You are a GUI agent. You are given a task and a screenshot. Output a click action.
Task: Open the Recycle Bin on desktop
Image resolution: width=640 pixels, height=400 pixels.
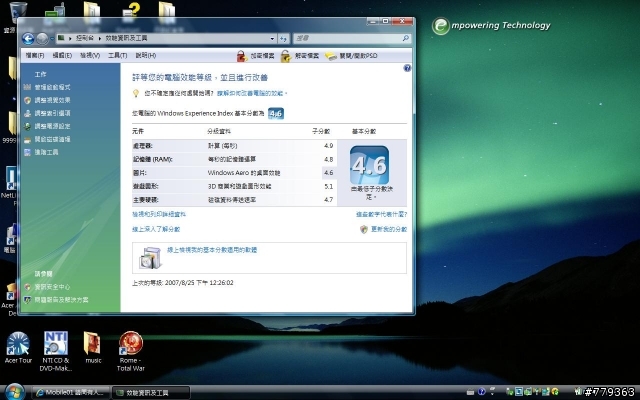pyautogui.click(x=18, y=12)
